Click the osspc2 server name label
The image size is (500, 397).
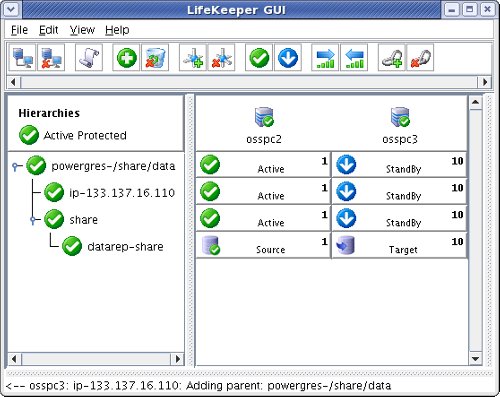coord(264,139)
